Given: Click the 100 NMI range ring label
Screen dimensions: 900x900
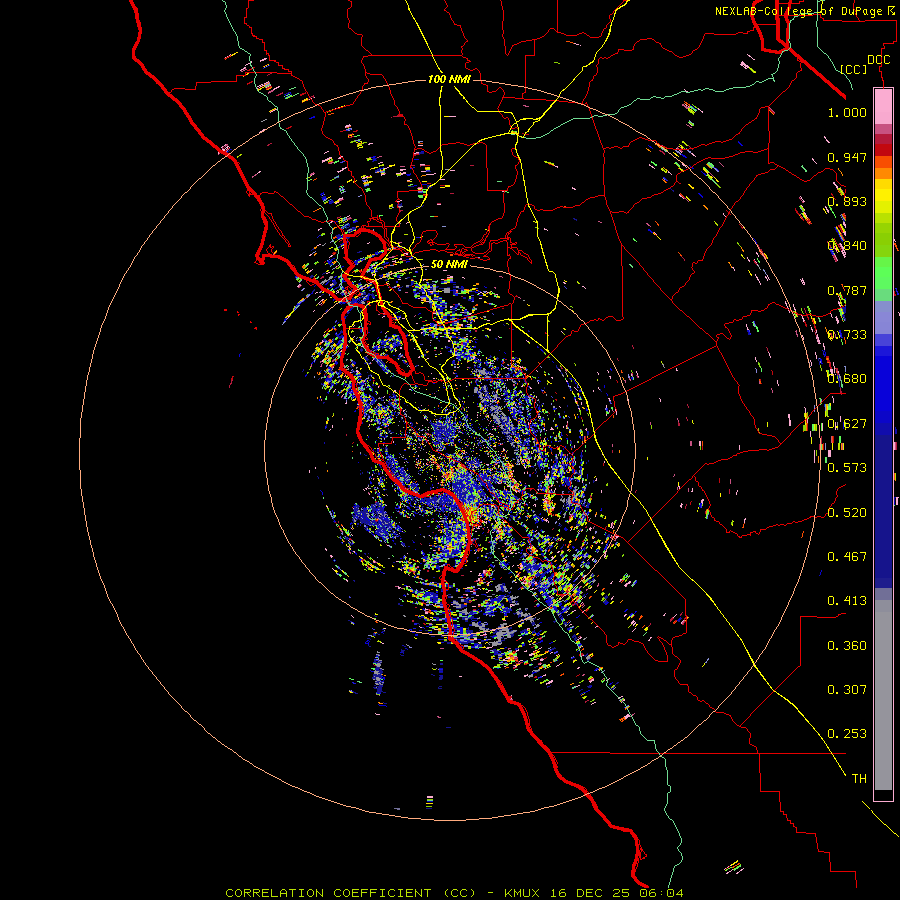Looking at the screenshot, I should (x=449, y=79).
